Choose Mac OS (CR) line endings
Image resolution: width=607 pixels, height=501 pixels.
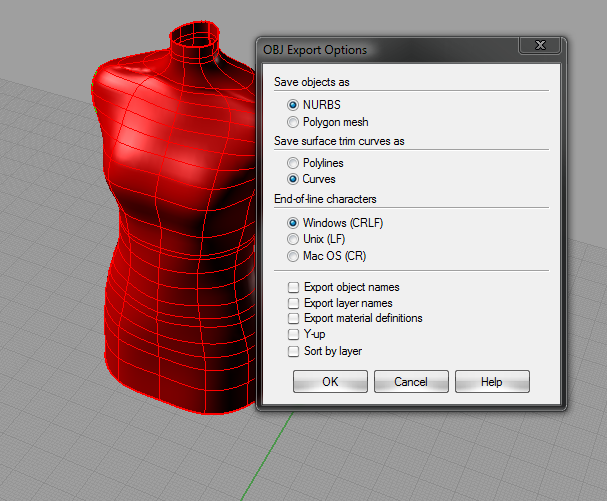pos(293,256)
